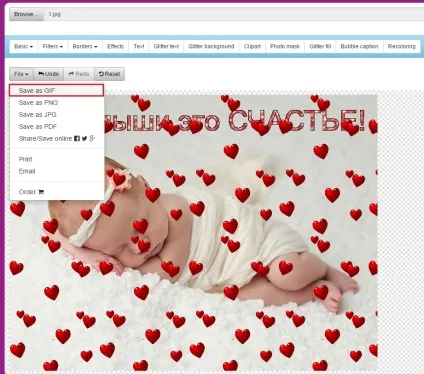Click the Undo button
Image resolution: width=424 pixels, height=374 pixels.
49,74
